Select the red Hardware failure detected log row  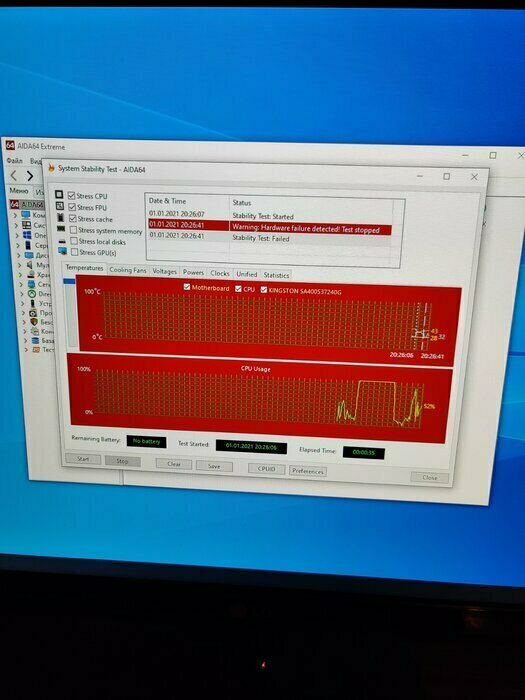tap(270, 227)
